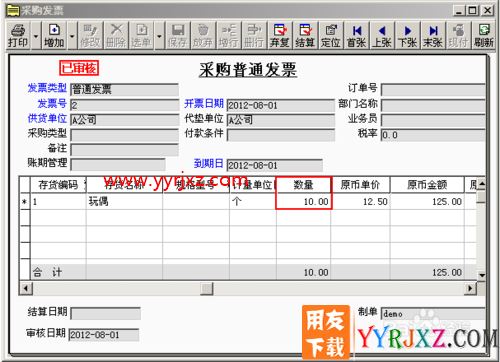This screenshot has width=500, height=362.
Task: Go to first record with 首张
Action: pyautogui.click(x=356, y=35)
